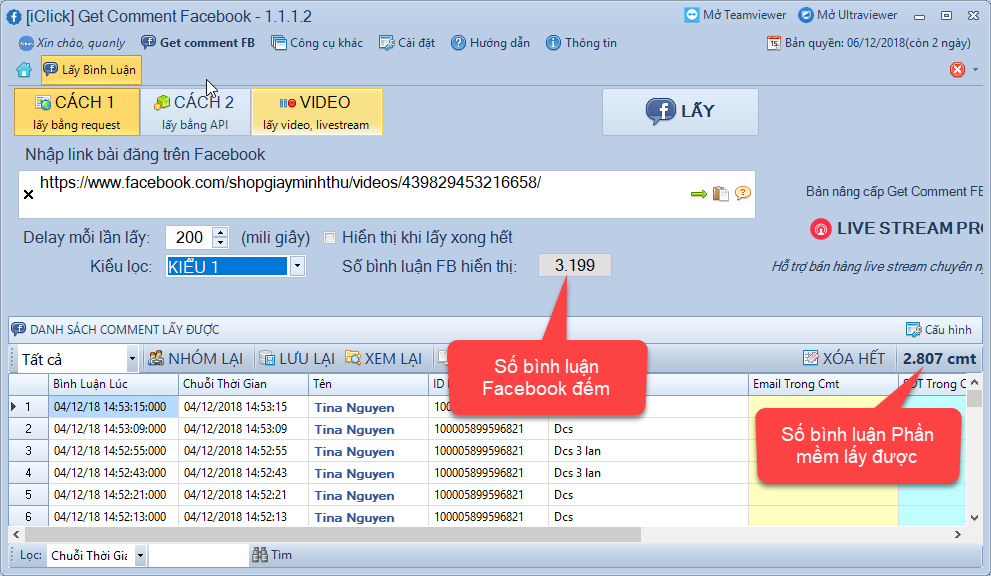The height and width of the screenshot is (576, 991).
Task: Open the Kiểu lọc KIỂU 1 dropdown
Action: [297, 266]
